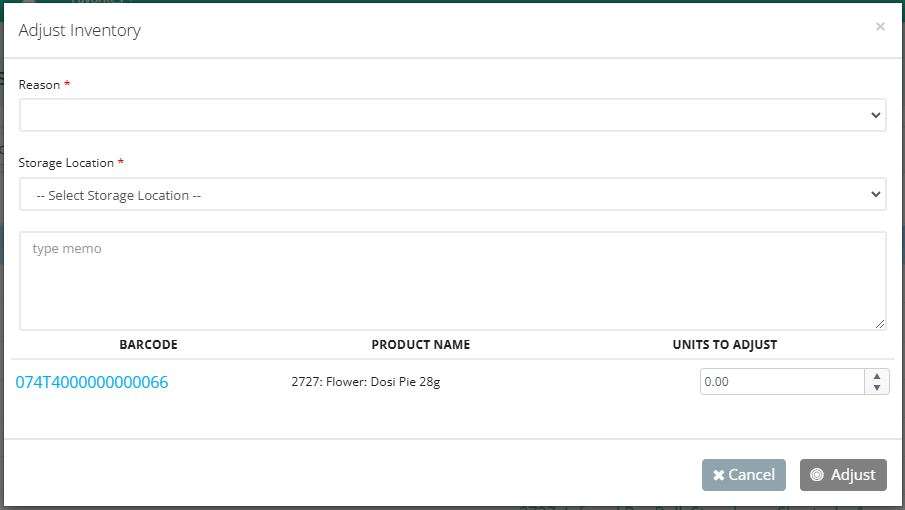
Task: Open the Select Storage Location dropdown
Action: 452,194
